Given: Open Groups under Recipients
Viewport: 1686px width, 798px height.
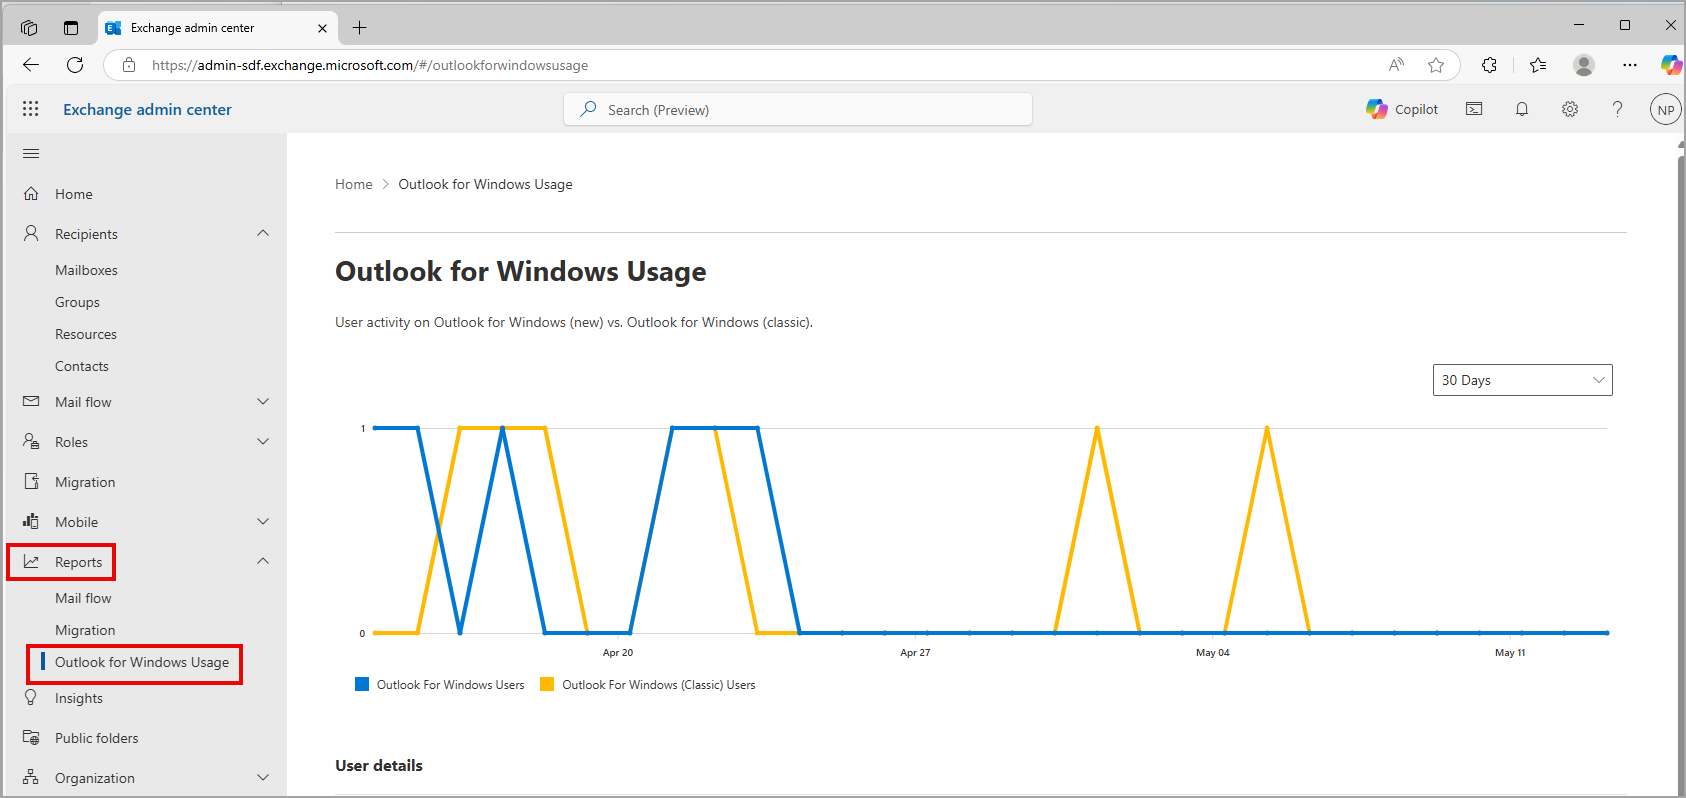Looking at the screenshot, I should tap(77, 302).
